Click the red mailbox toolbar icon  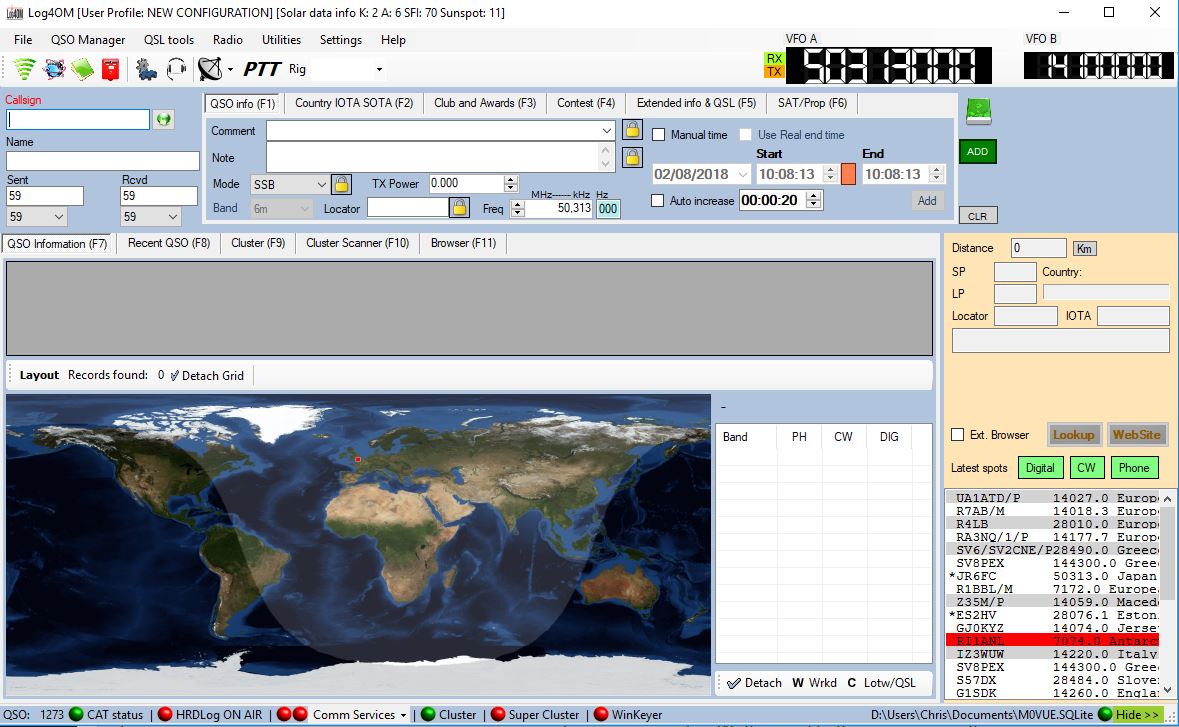click(111, 69)
